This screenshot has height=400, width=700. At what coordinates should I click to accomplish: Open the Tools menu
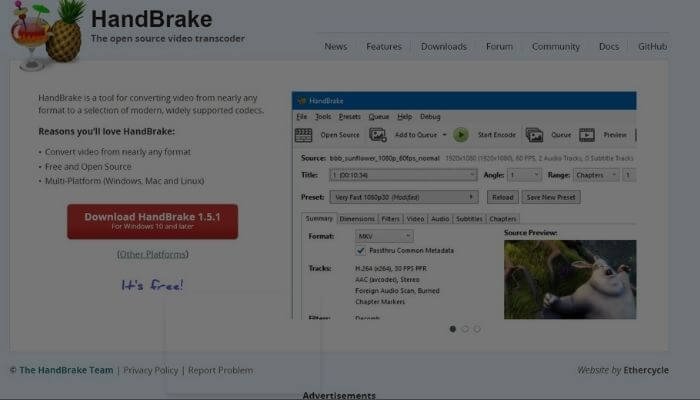pyautogui.click(x=323, y=117)
